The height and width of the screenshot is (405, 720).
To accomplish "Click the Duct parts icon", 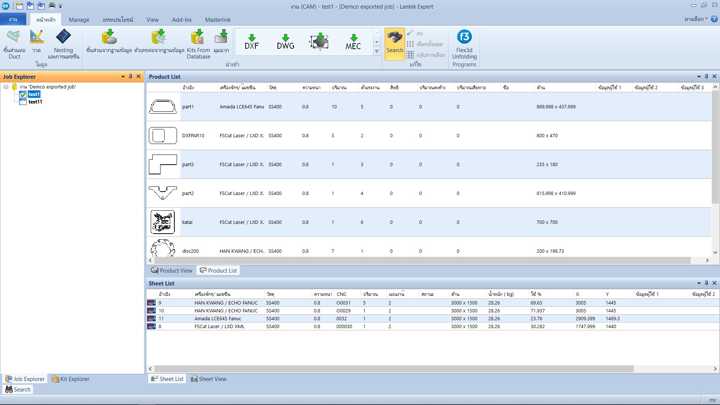I will [14, 43].
